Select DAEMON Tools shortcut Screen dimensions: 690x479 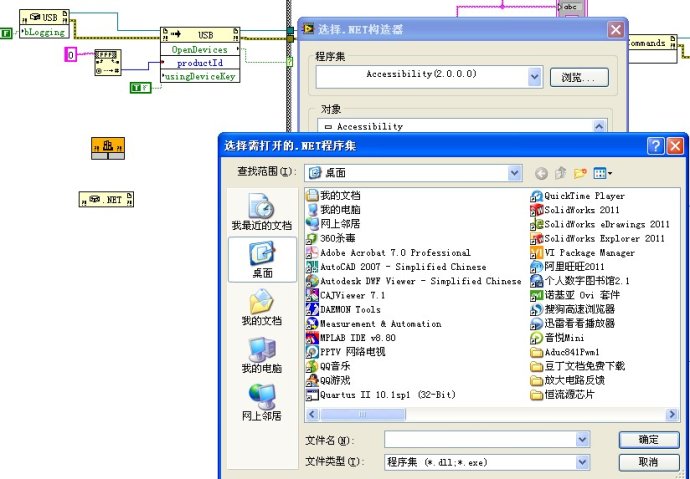tap(344, 309)
